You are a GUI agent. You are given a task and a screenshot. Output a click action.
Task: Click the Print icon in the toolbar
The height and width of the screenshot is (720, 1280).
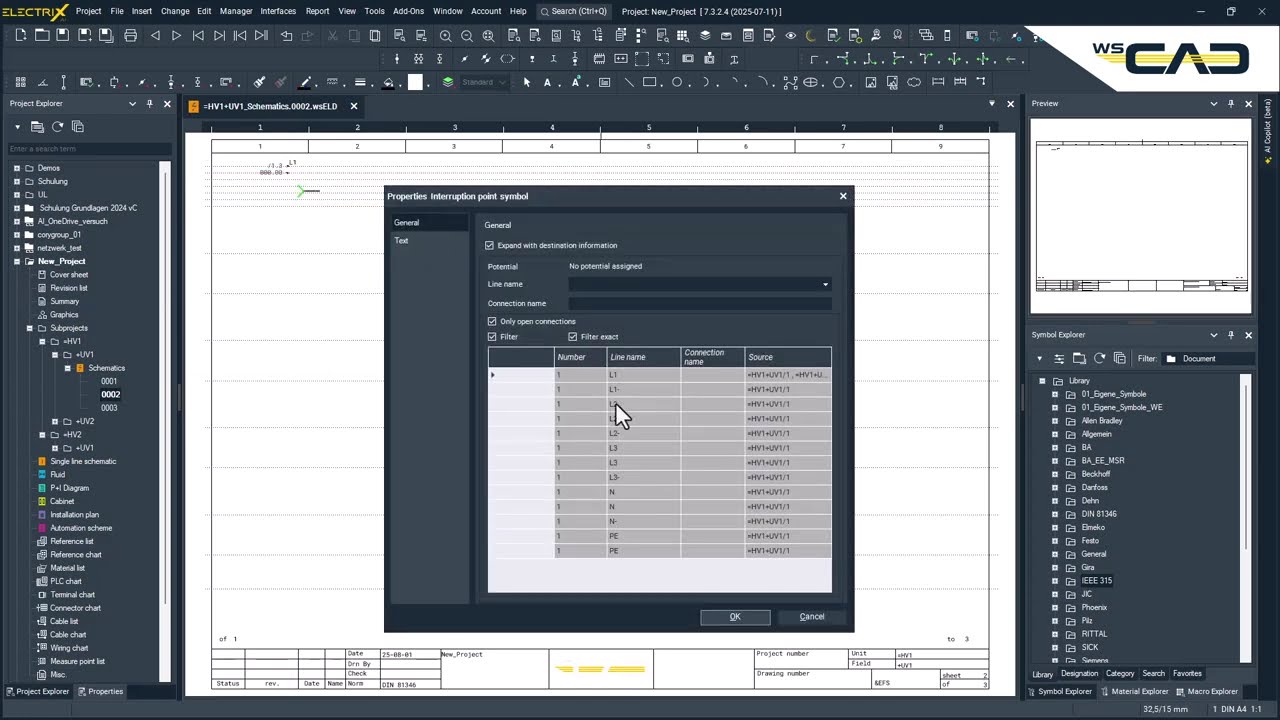tap(130, 35)
